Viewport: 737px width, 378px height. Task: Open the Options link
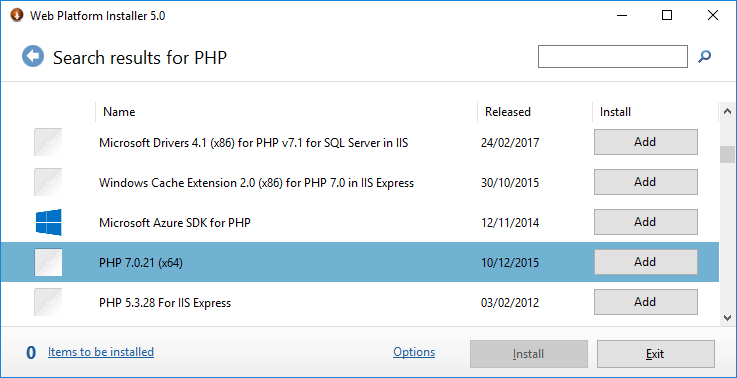click(414, 352)
